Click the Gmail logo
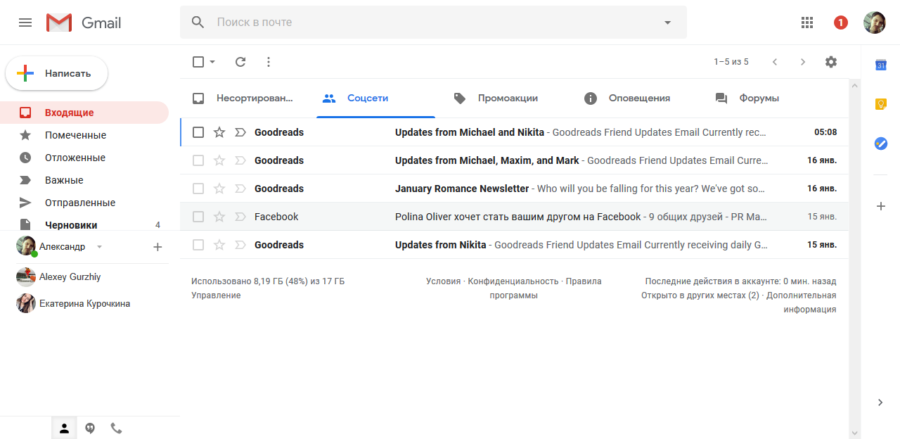 84,22
